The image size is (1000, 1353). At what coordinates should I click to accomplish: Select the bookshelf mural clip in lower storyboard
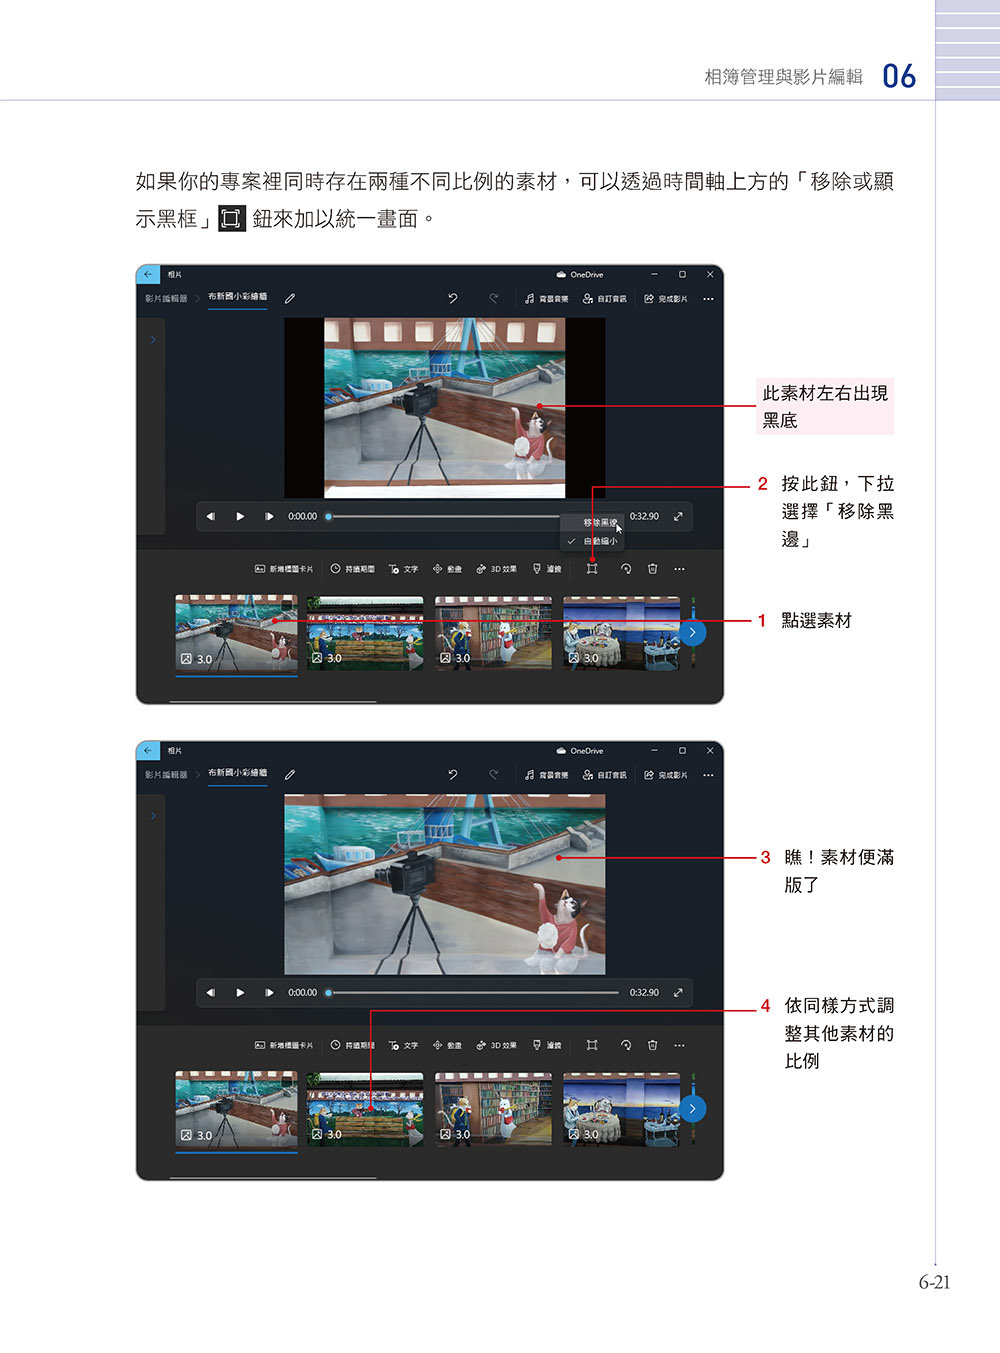point(493,1109)
